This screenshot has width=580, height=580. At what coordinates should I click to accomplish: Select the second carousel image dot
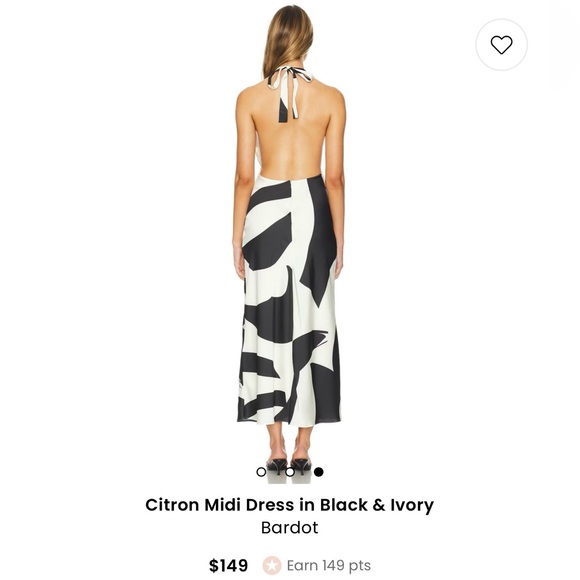tap(290, 472)
